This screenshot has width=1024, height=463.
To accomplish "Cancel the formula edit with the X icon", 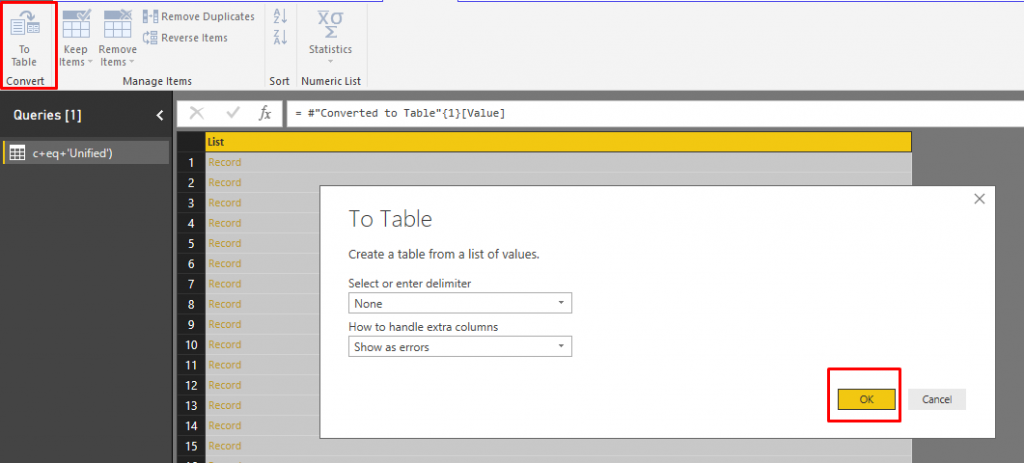I will [x=197, y=113].
